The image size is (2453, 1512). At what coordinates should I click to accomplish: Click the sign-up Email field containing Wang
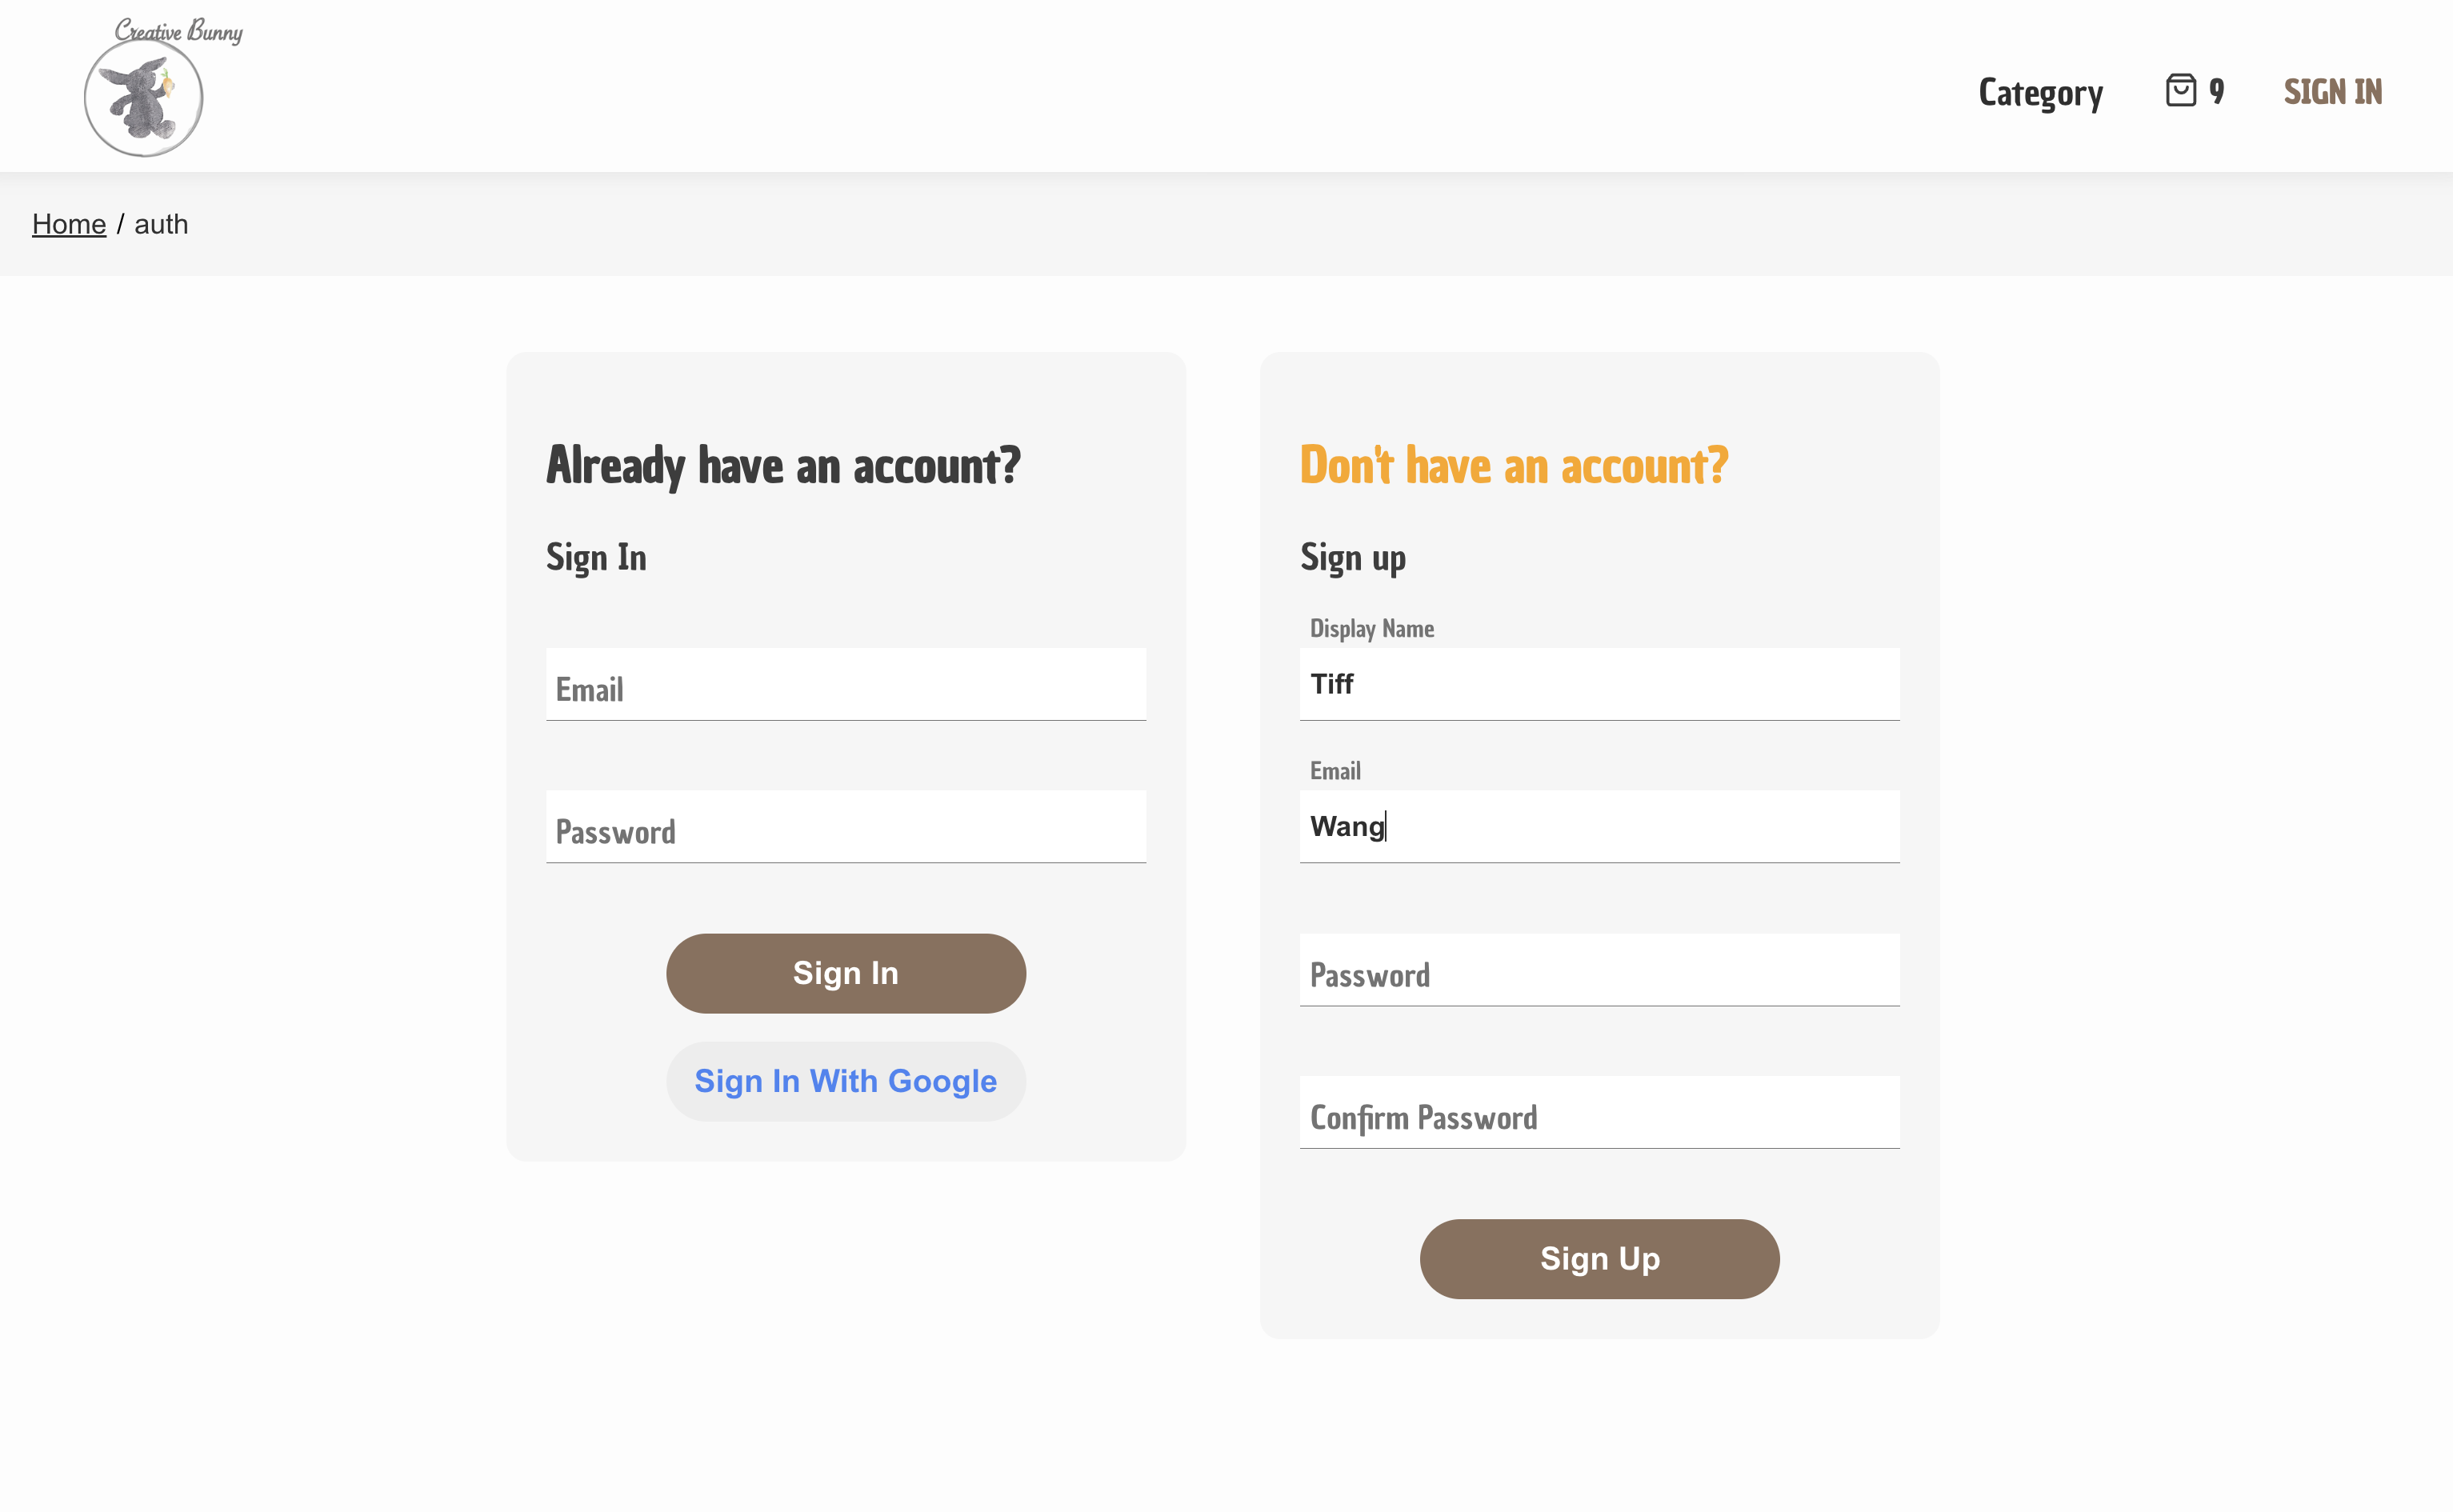(x=1598, y=826)
